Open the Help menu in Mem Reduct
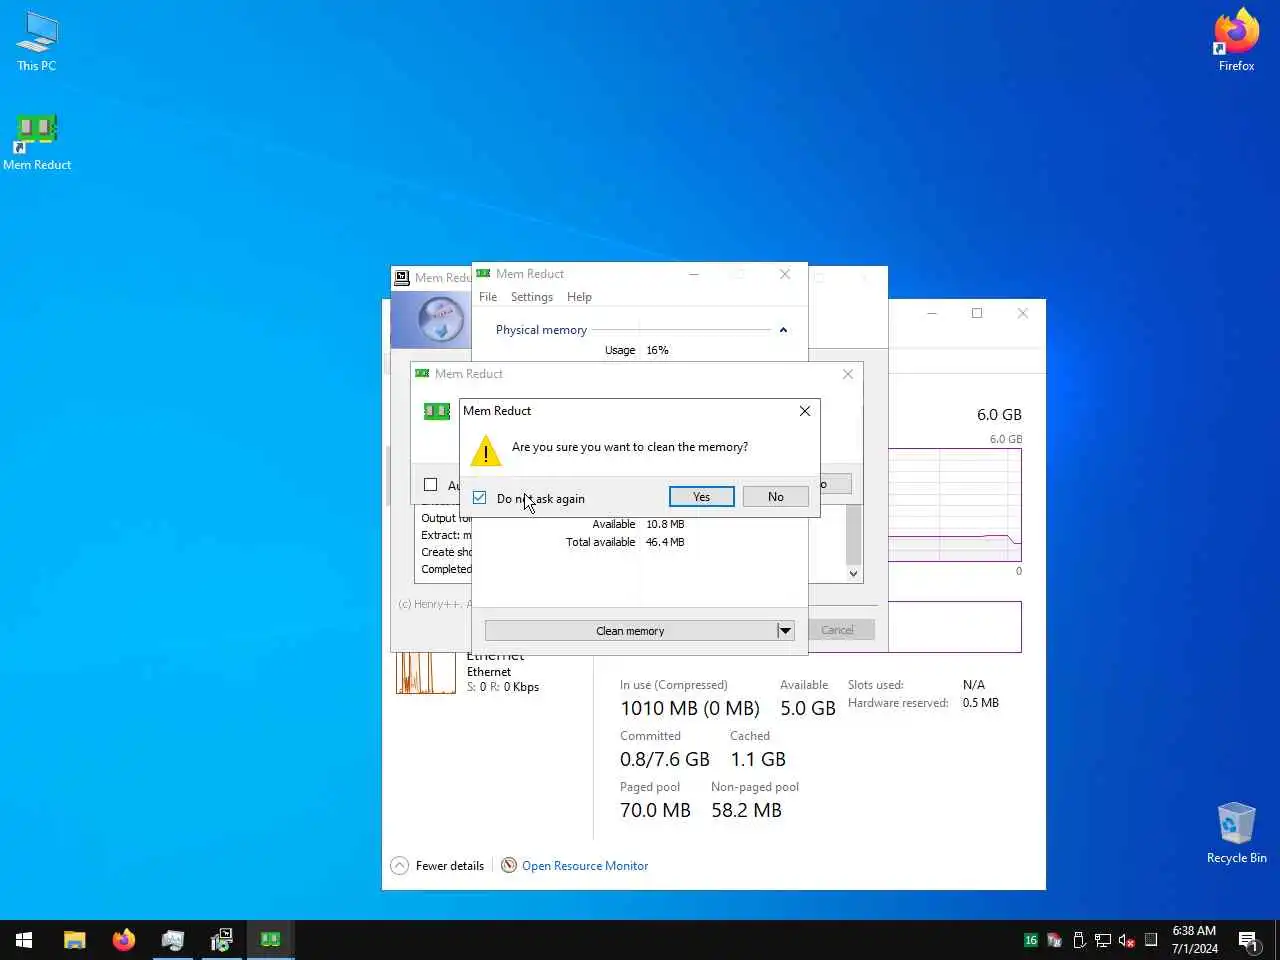 pyautogui.click(x=579, y=297)
